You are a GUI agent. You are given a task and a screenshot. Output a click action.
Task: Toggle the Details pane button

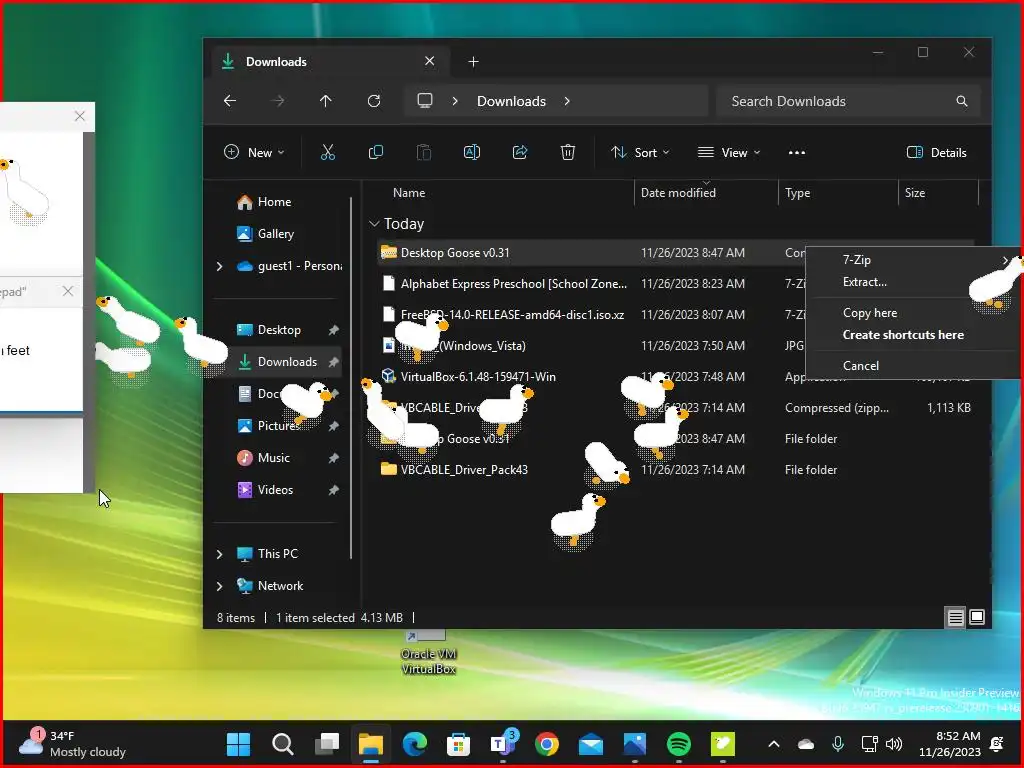coord(936,153)
